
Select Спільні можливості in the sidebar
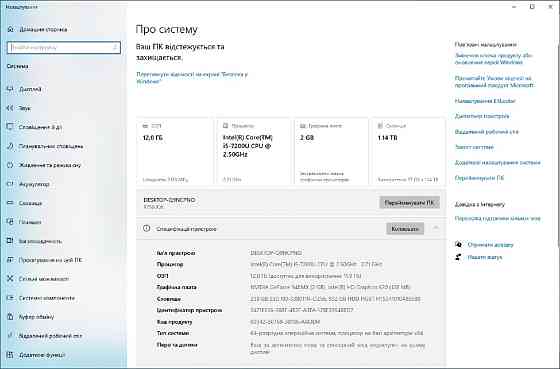pyautogui.click(x=44, y=279)
